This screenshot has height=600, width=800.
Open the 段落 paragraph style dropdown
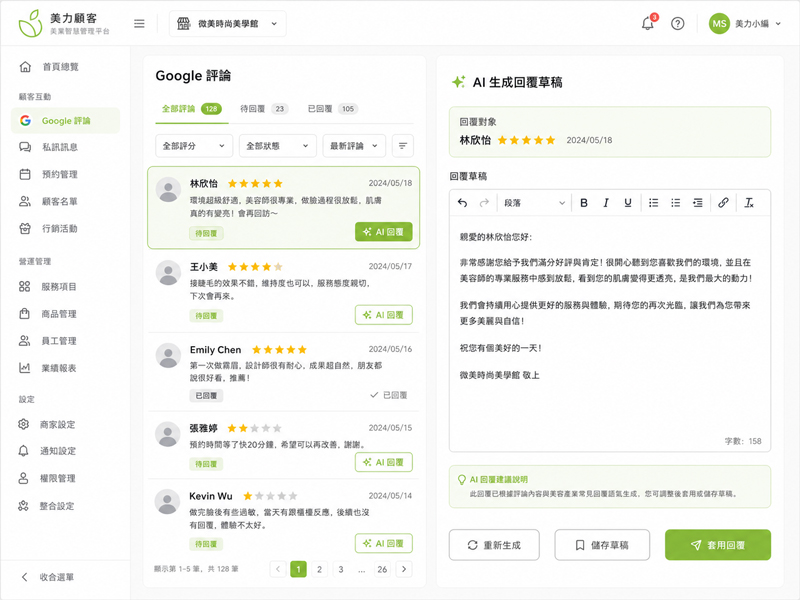(x=534, y=203)
